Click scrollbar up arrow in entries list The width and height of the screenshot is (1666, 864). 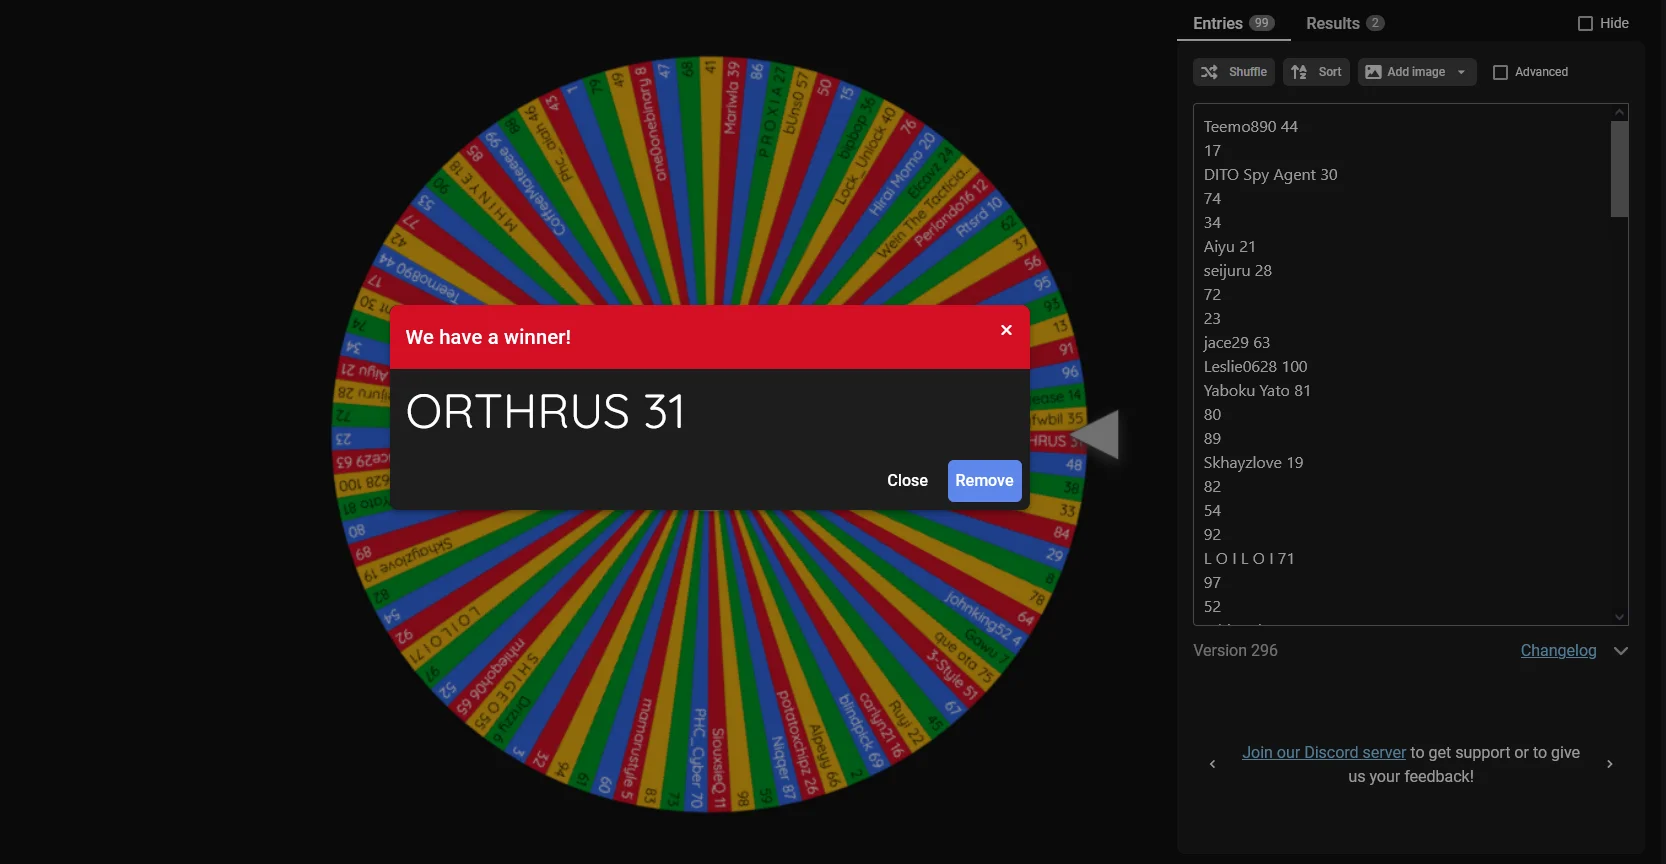[1619, 112]
